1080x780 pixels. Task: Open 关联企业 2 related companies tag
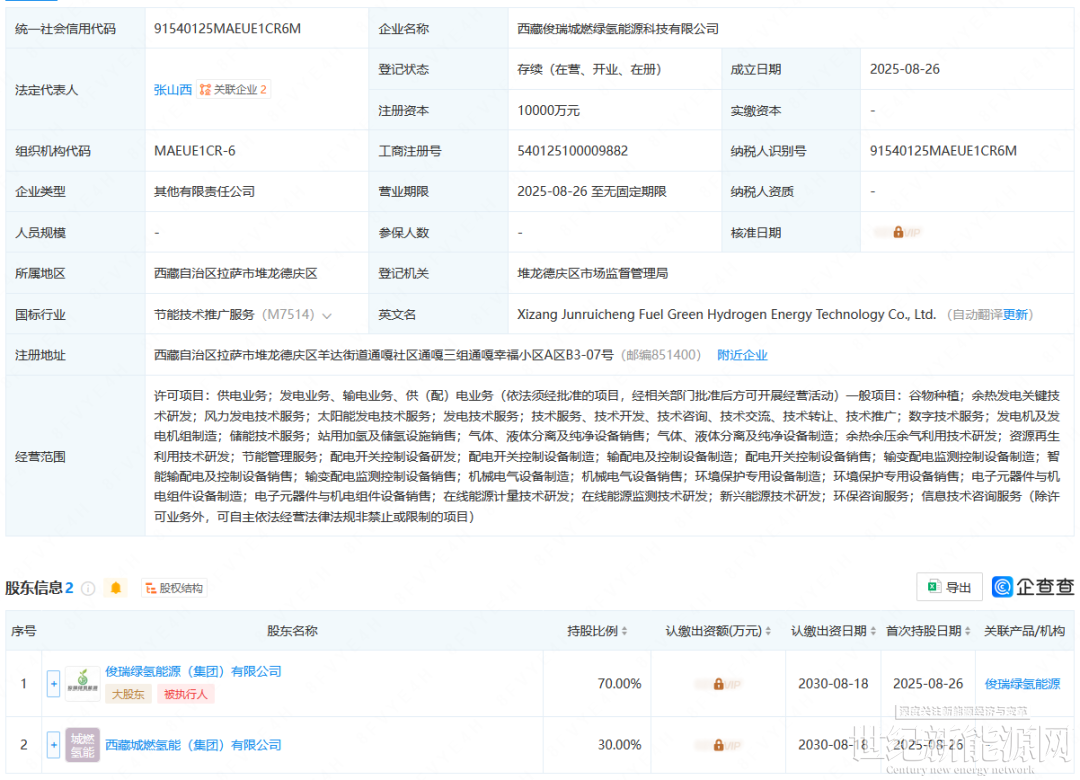point(234,90)
